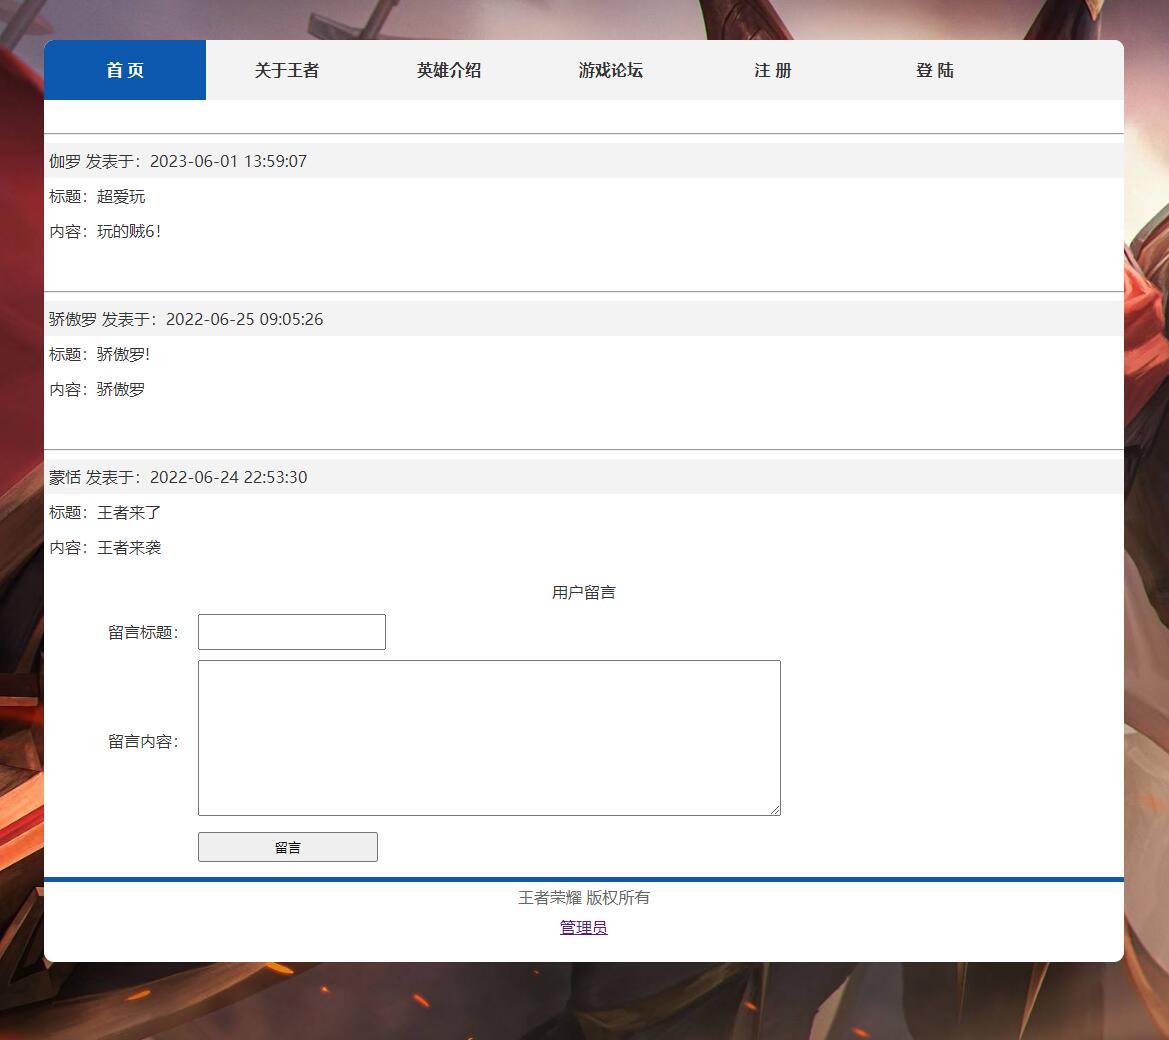Open the 登陆 page
The height and width of the screenshot is (1040, 1169).
click(x=935, y=70)
